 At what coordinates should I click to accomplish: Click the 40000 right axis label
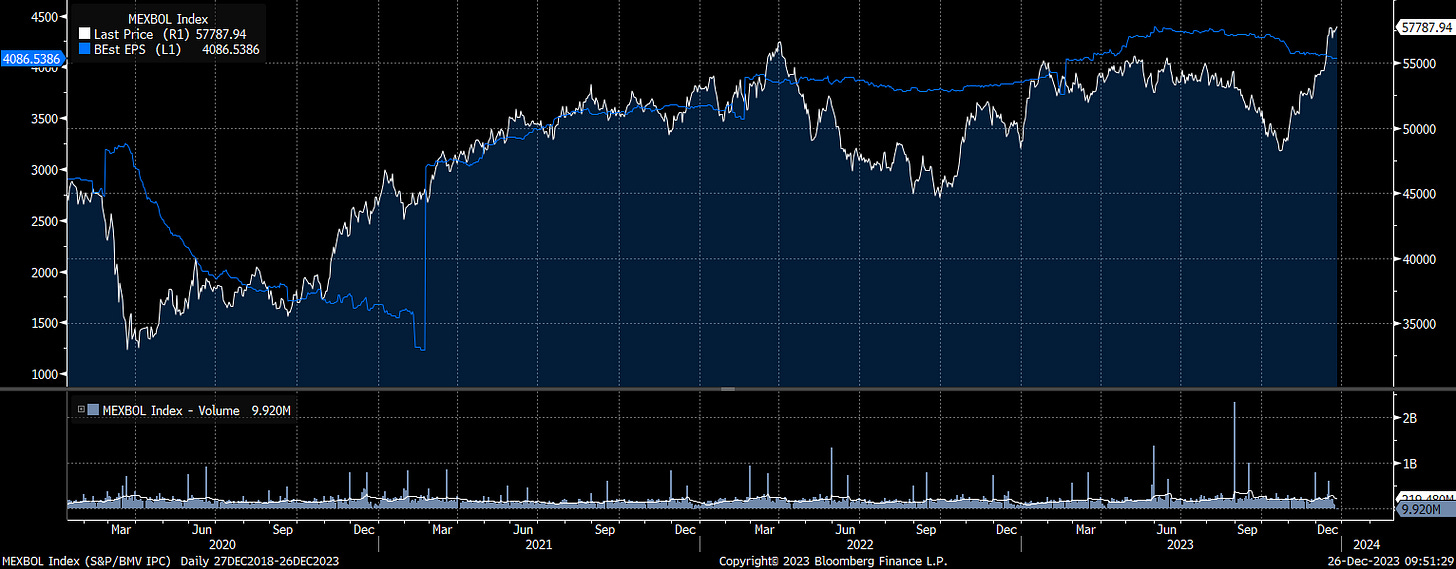[x=1420, y=260]
